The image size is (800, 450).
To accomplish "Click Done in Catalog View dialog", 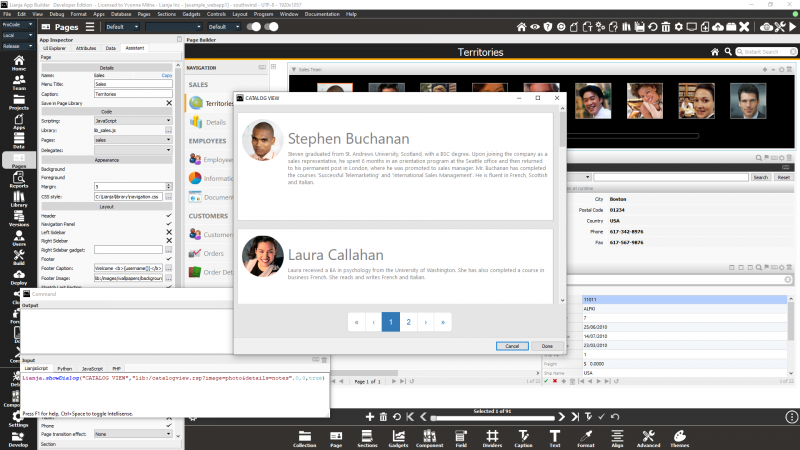I will [547, 346].
